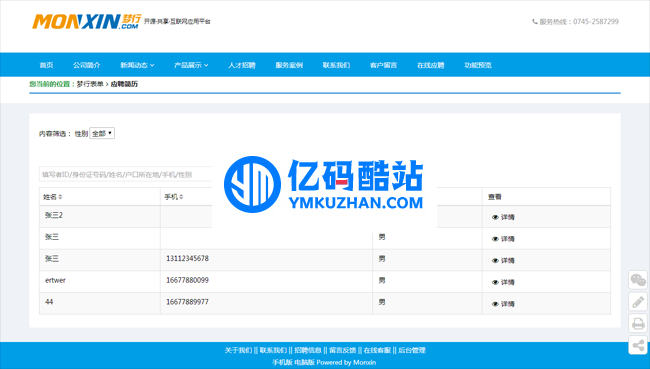Click 关于我们 footer link
Image resolution: width=650 pixels, height=369 pixels.
238,350
